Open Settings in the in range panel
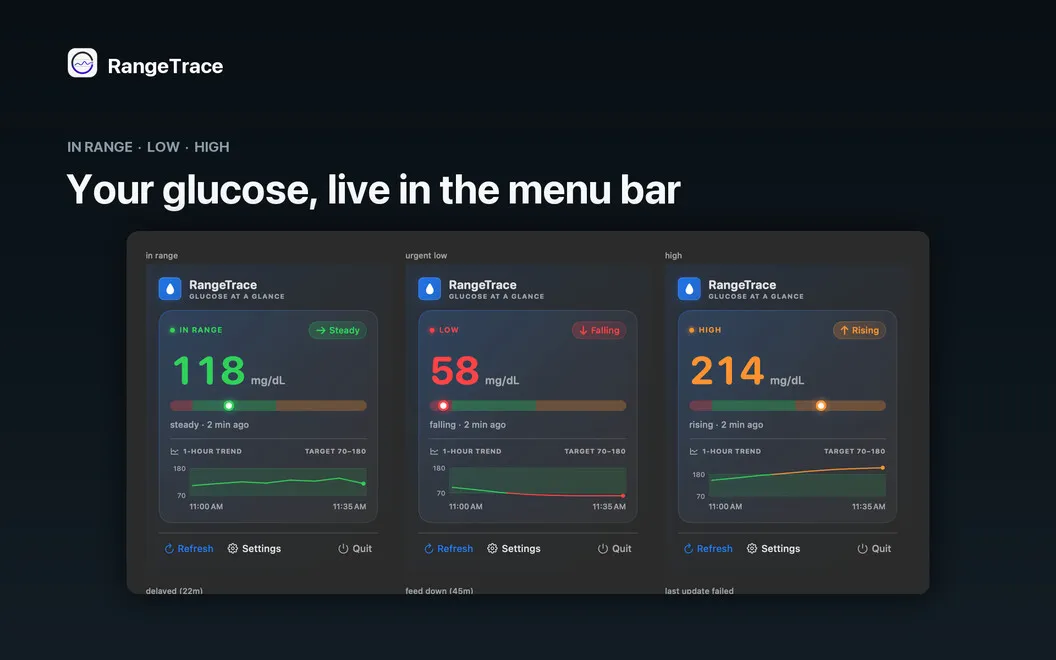Image resolution: width=1056 pixels, height=660 pixels. click(254, 549)
